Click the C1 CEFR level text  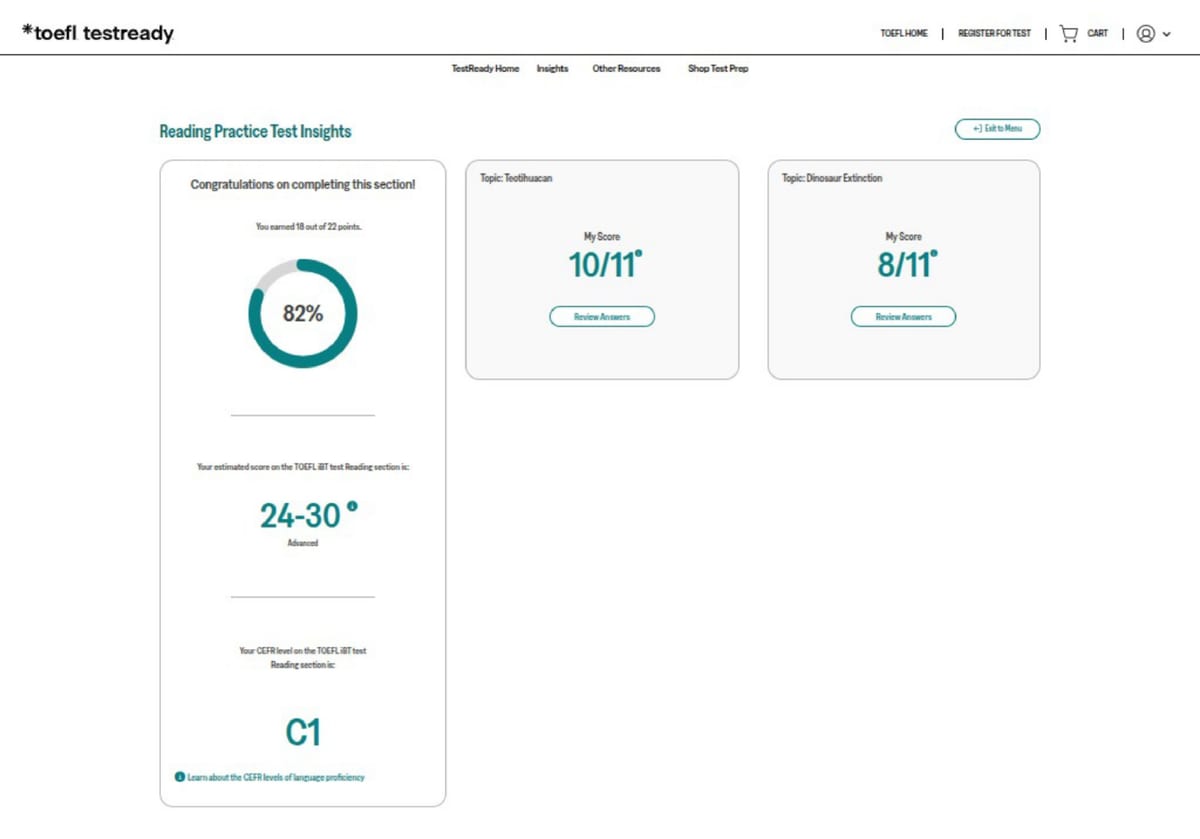(302, 734)
